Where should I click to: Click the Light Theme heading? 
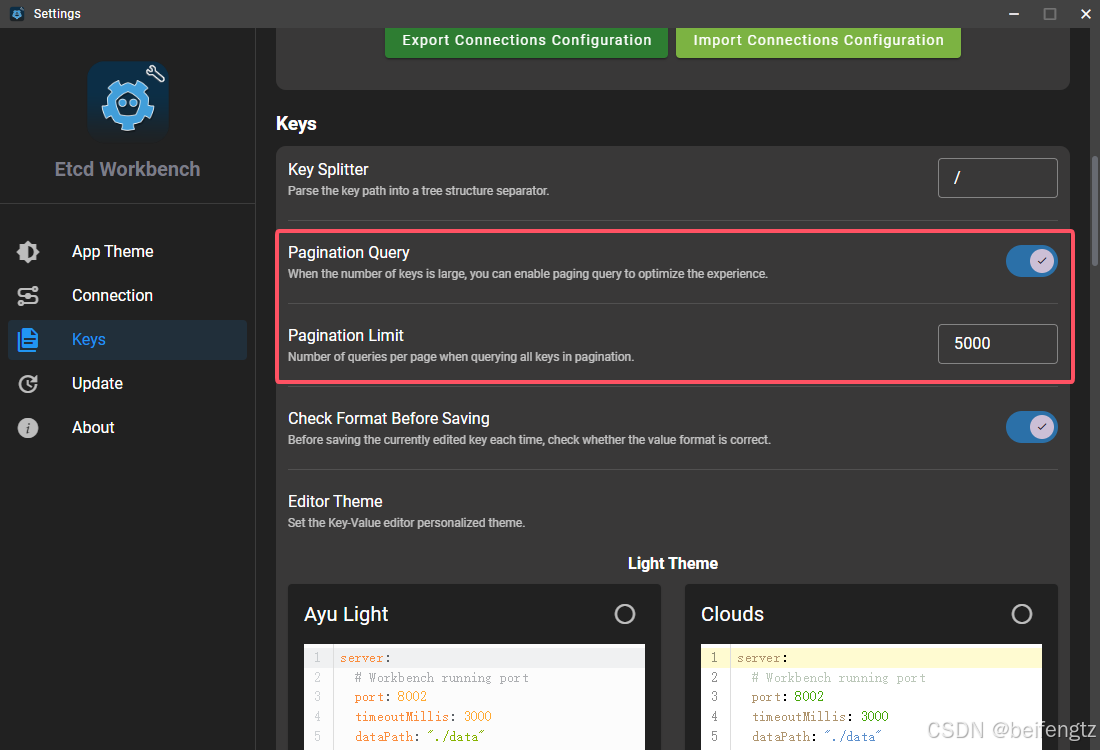pyautogui.click(x=673, y=564)
